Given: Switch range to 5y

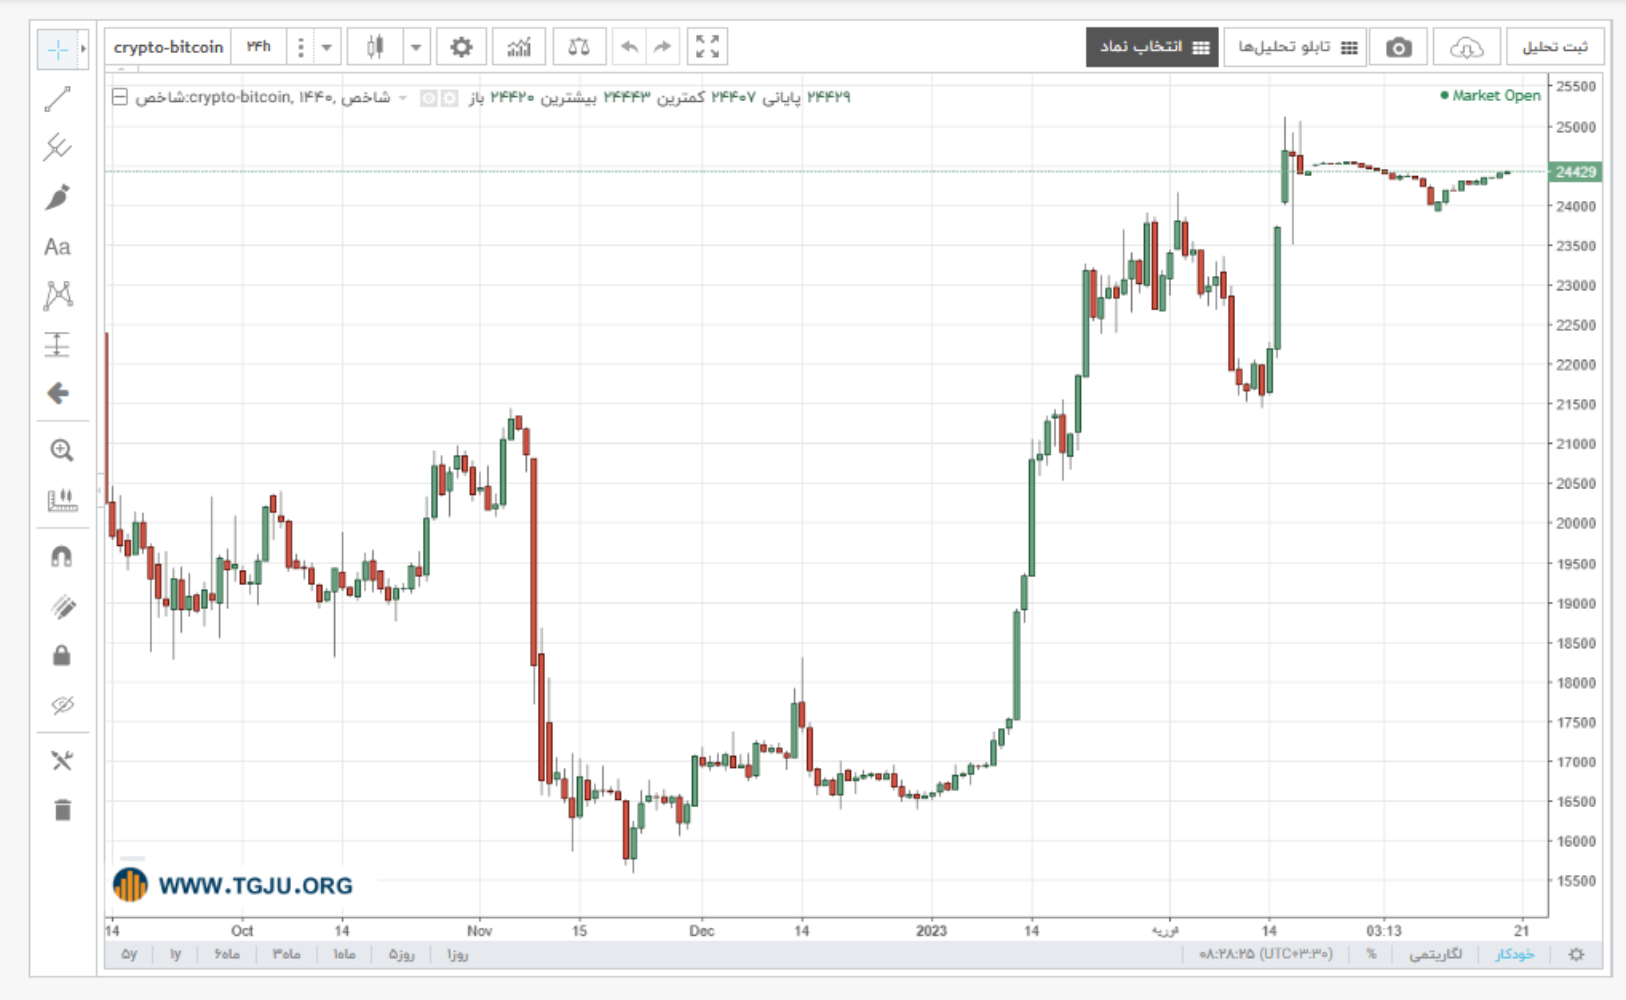Looking at the screenshot, I should tap(129, 954).
